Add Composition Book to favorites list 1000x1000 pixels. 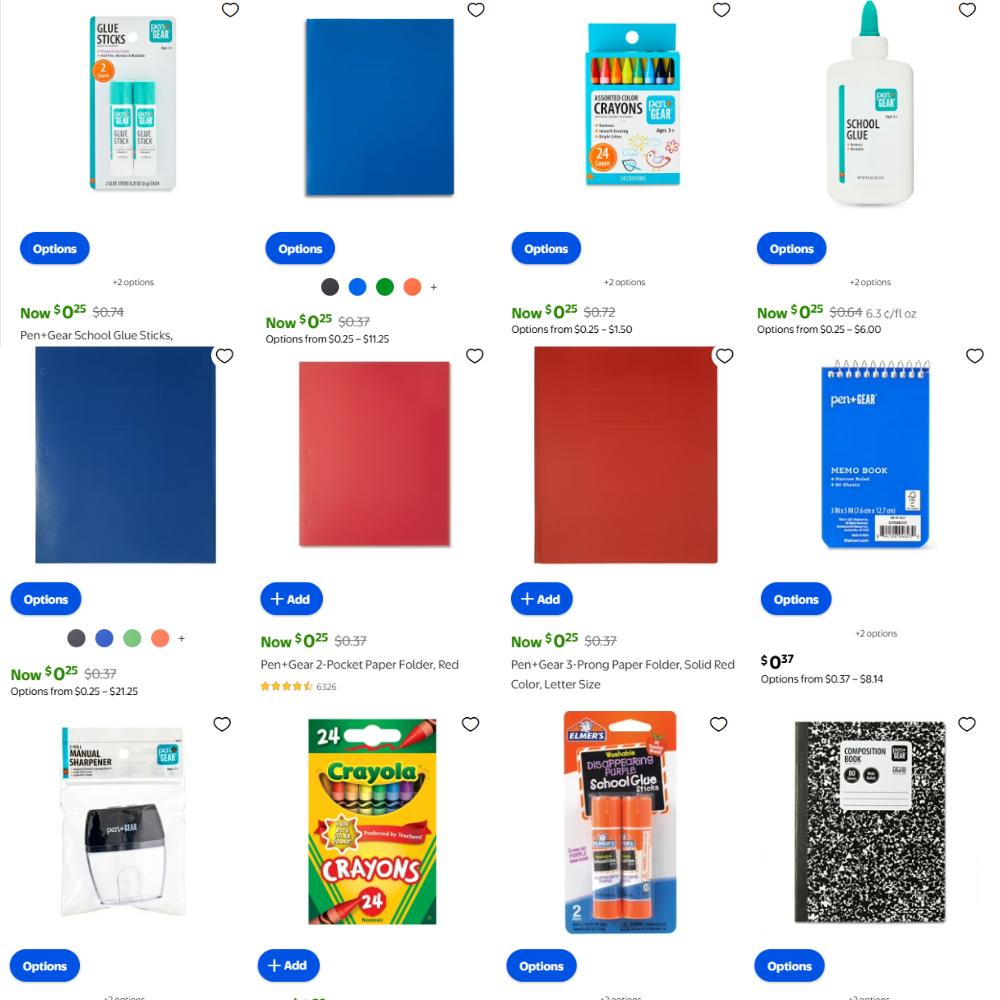click(x=967, y=724)
